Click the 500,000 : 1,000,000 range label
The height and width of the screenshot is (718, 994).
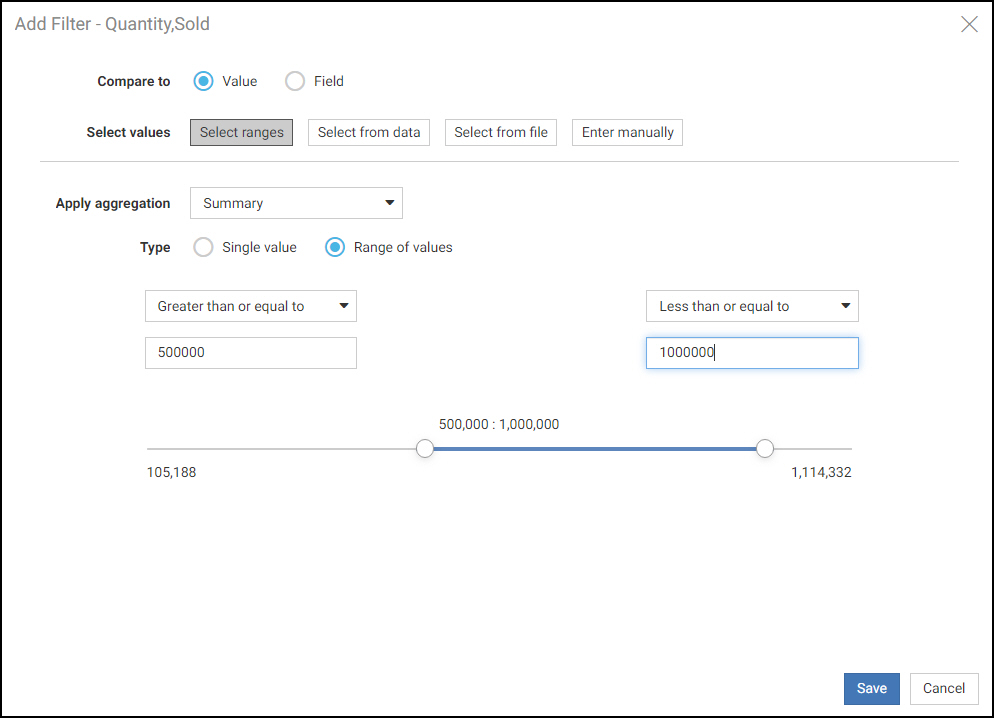click(499, 424)
